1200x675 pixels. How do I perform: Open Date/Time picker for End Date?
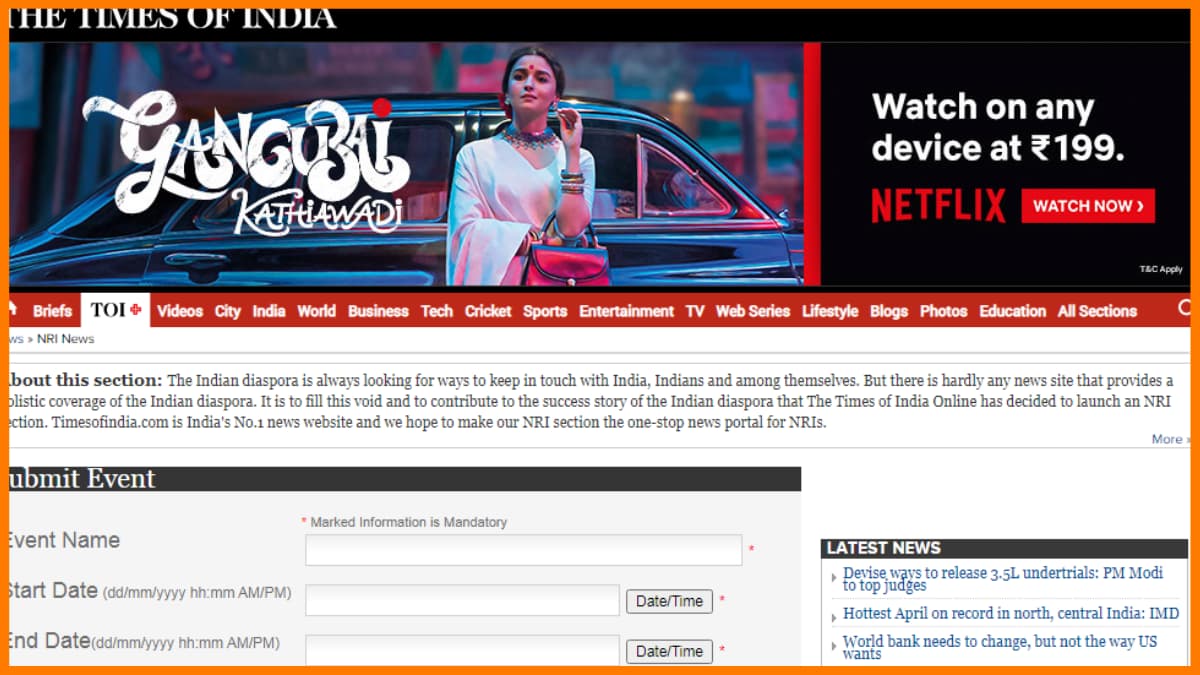(668, 650)
